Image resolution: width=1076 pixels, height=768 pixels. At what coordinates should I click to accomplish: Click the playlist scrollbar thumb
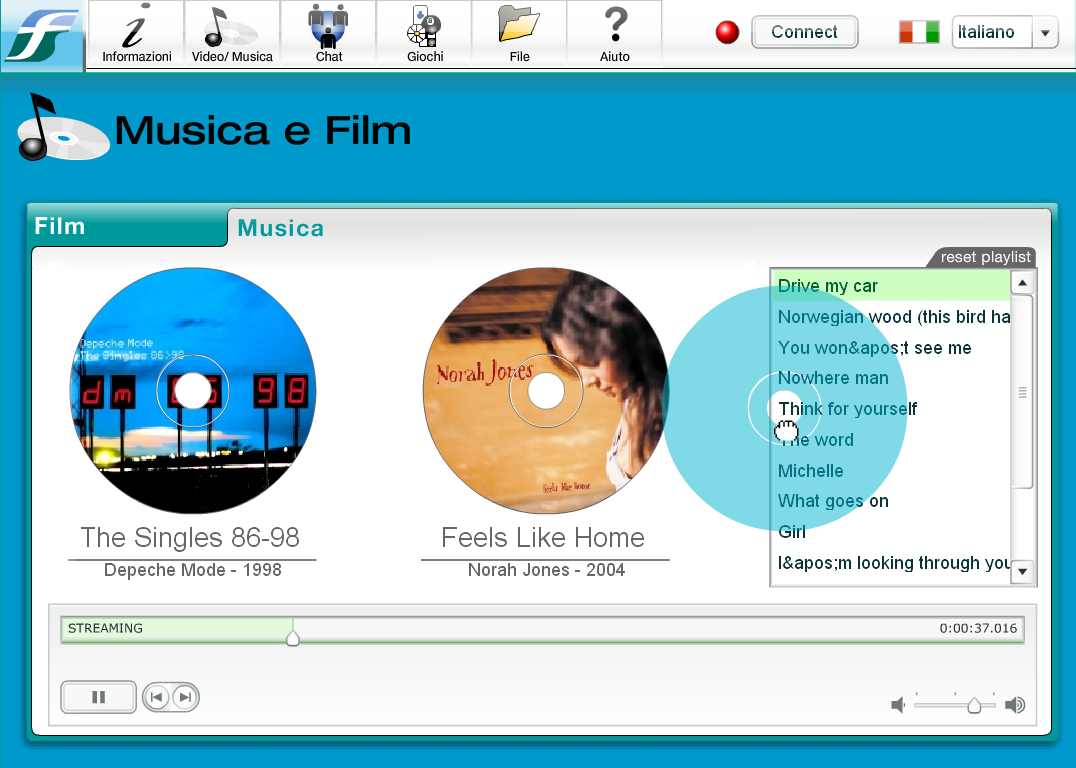click(x=1022, y=392)
